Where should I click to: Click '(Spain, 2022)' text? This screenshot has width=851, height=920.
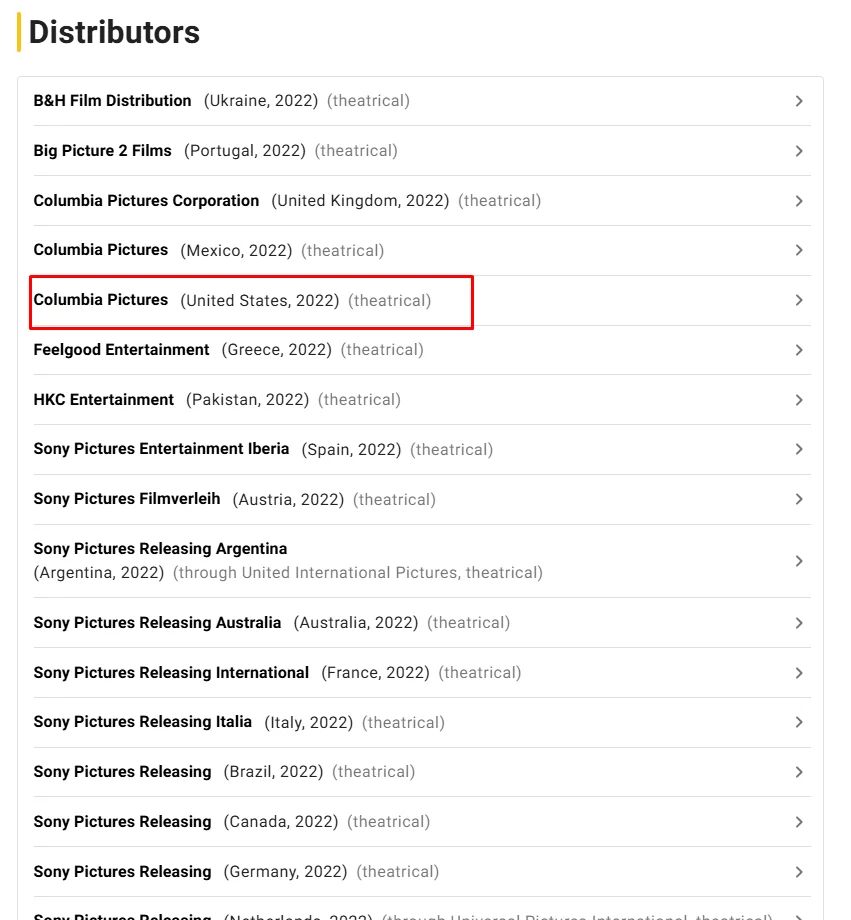pyautogui.click(x=351, y=449)
